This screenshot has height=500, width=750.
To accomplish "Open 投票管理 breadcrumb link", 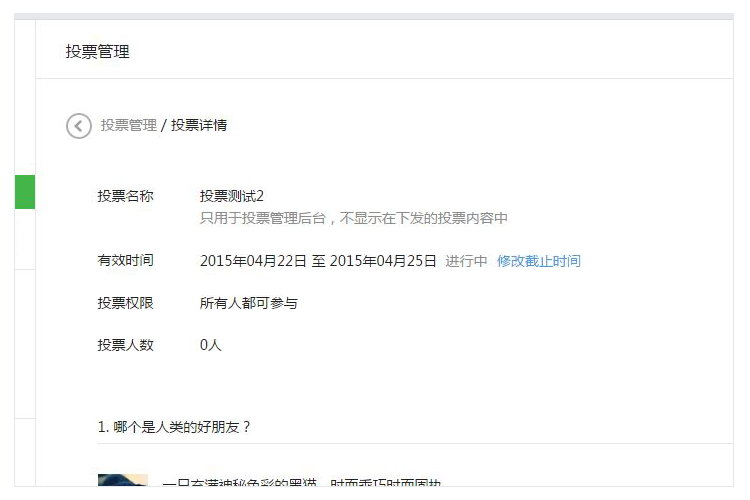I will [128, 126].
